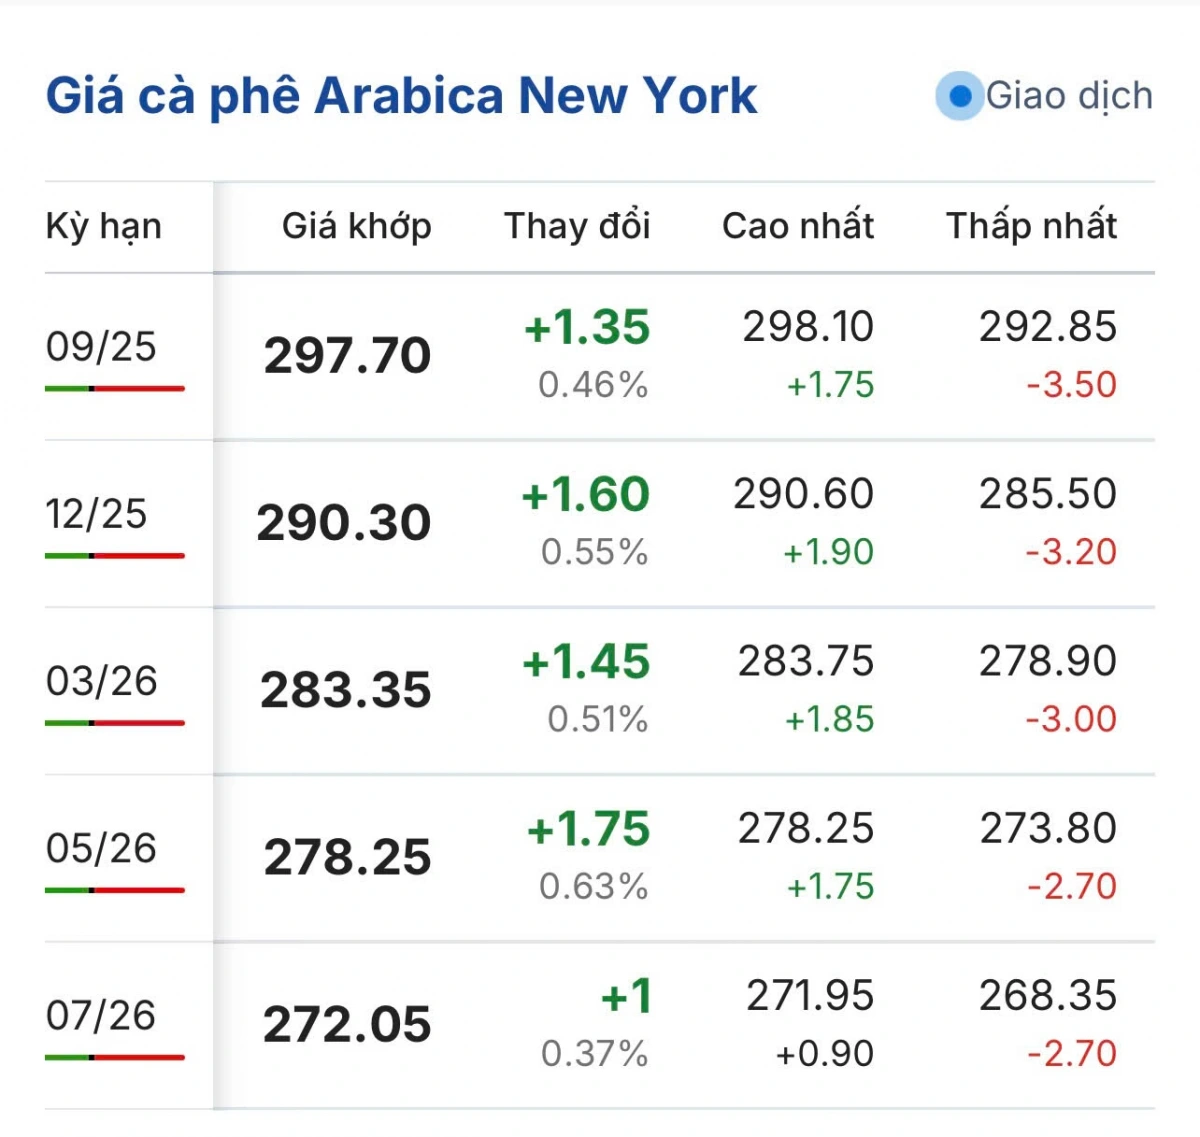Select the 03/26 contract term

coord(101,681)
